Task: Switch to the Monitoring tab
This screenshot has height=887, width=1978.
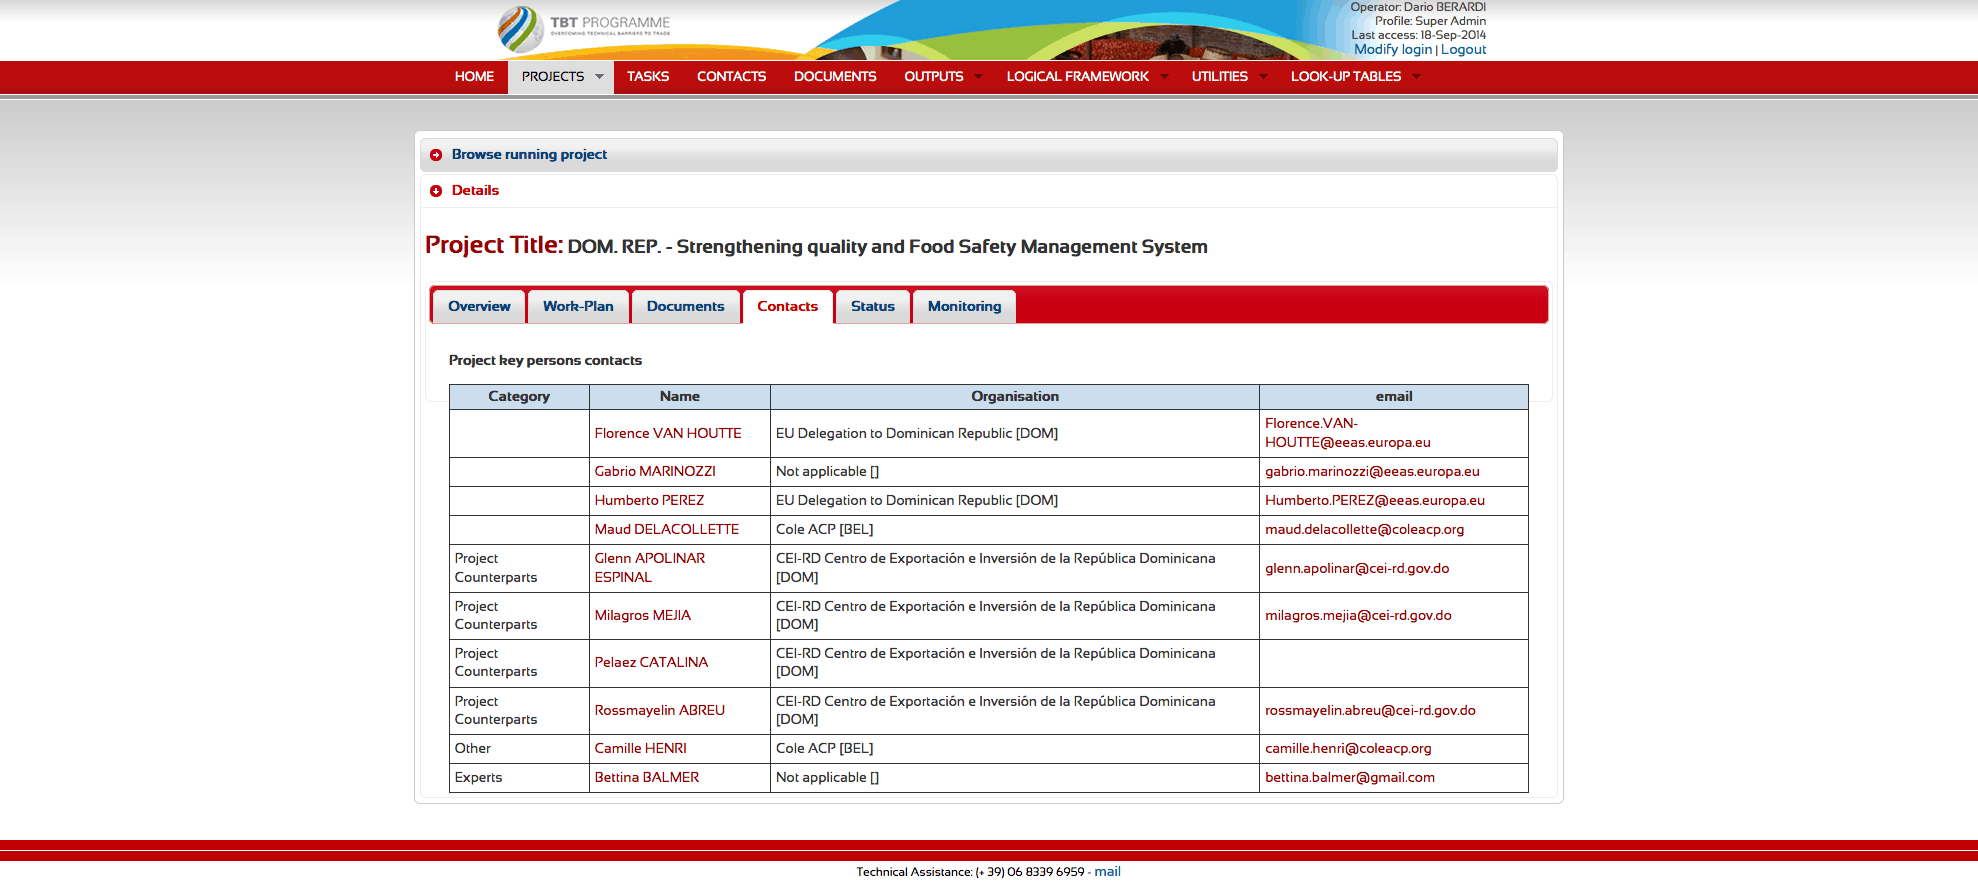Action: click(x=964, y=307)
